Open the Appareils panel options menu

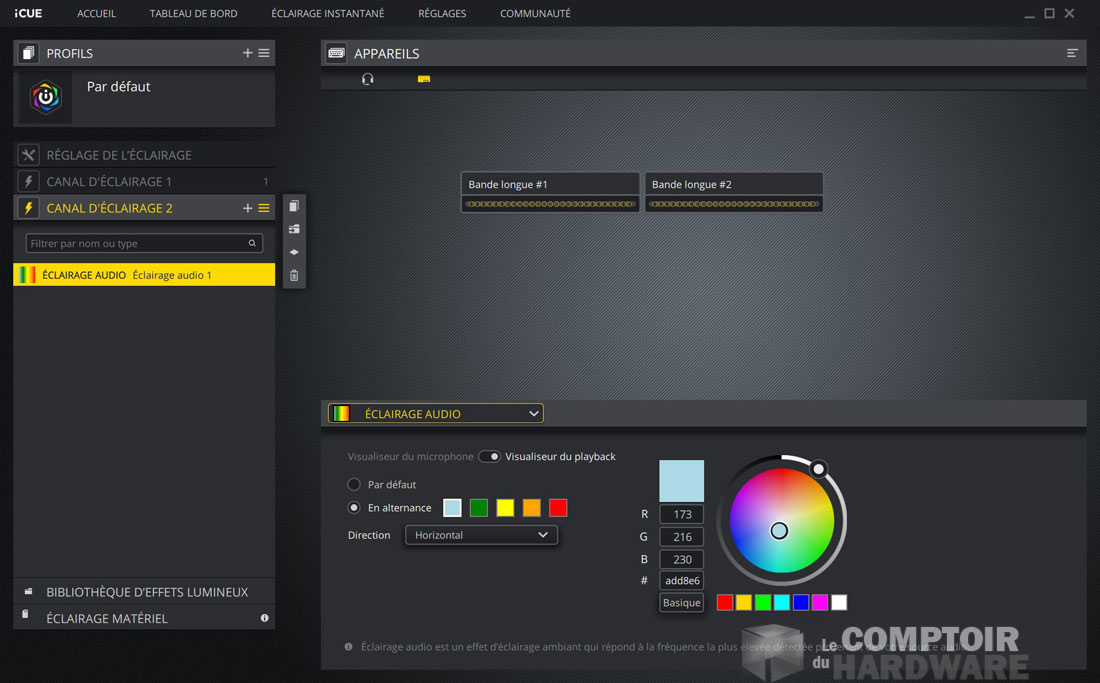1072,53
